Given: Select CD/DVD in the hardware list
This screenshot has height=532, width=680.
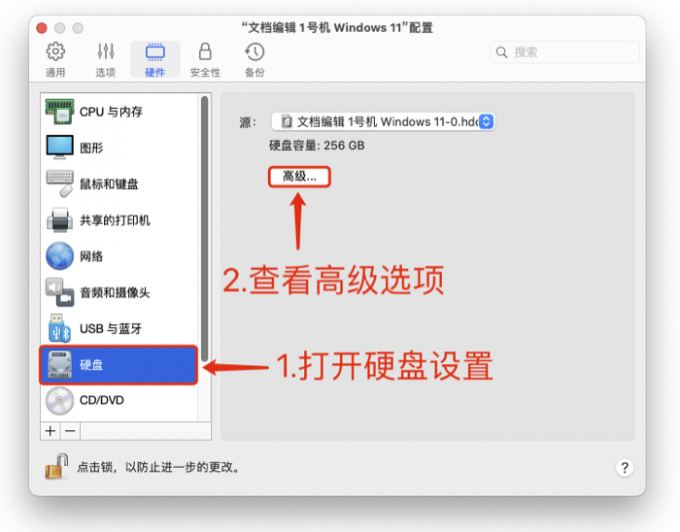Looking at the screenshot, I should pyautogui.click(x=120, y=400).
